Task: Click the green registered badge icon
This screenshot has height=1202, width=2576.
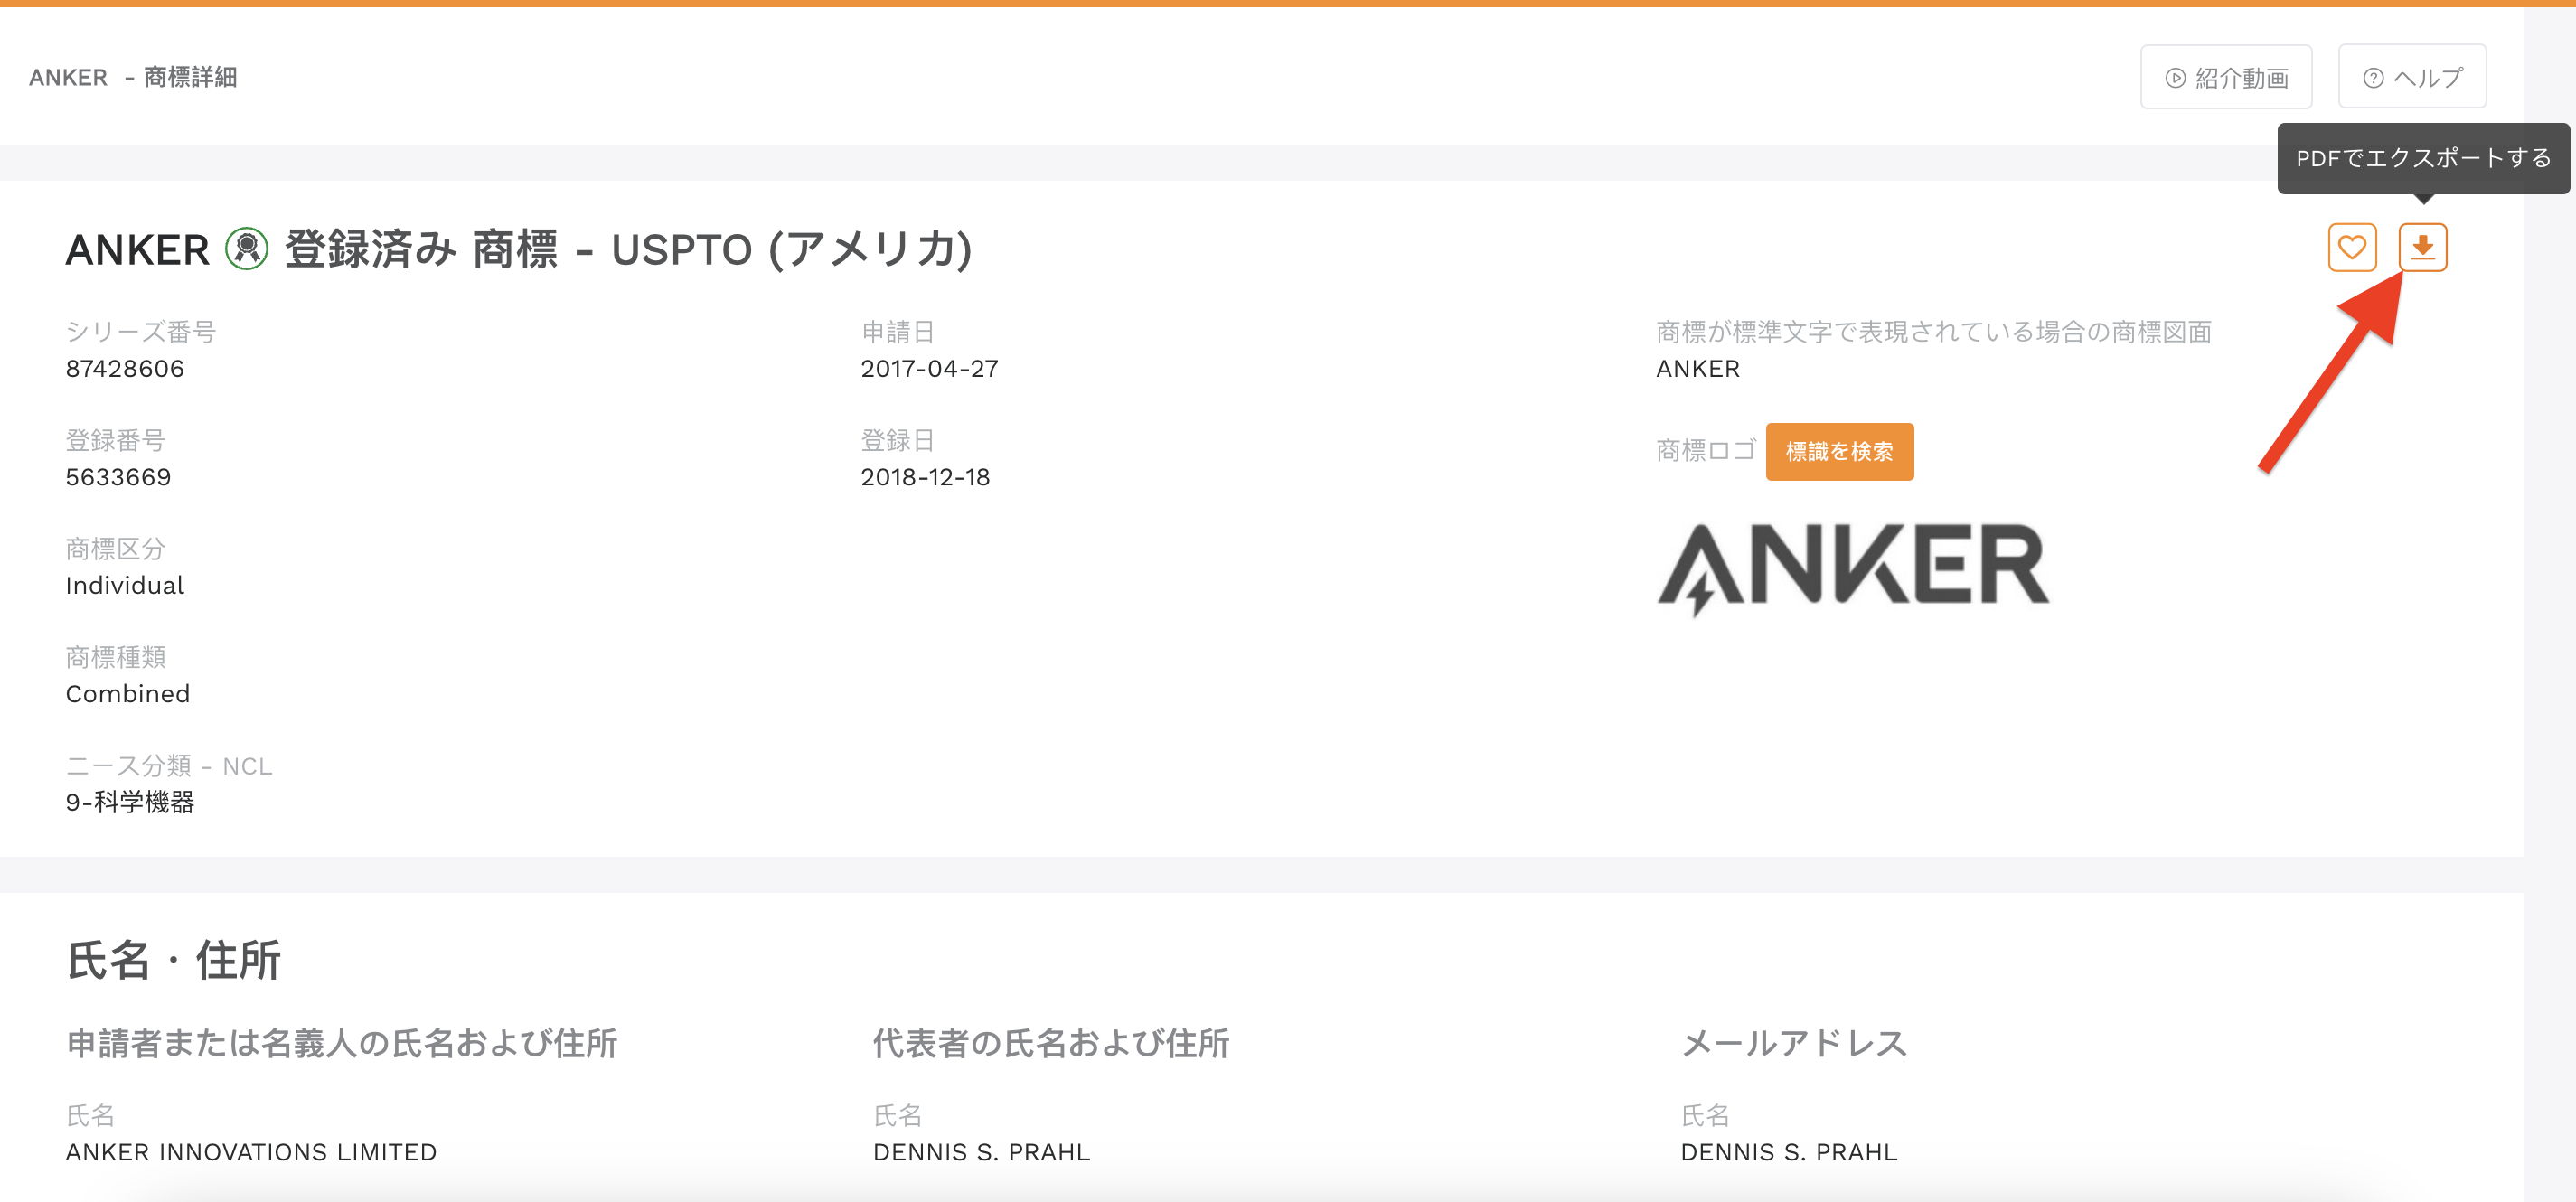Action: coord(246,249)
